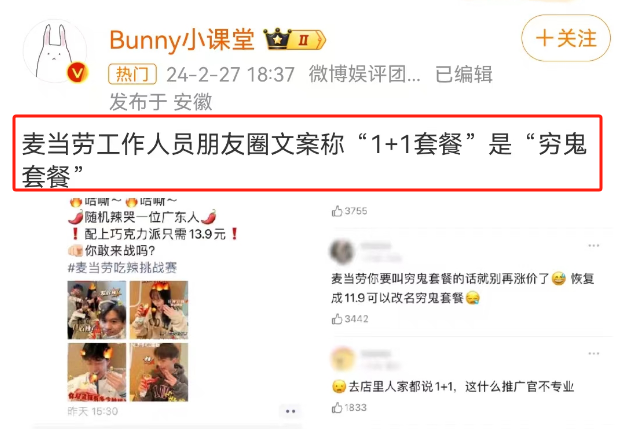
Task: View the top-right girl eating photo
Action: [159, 310]
